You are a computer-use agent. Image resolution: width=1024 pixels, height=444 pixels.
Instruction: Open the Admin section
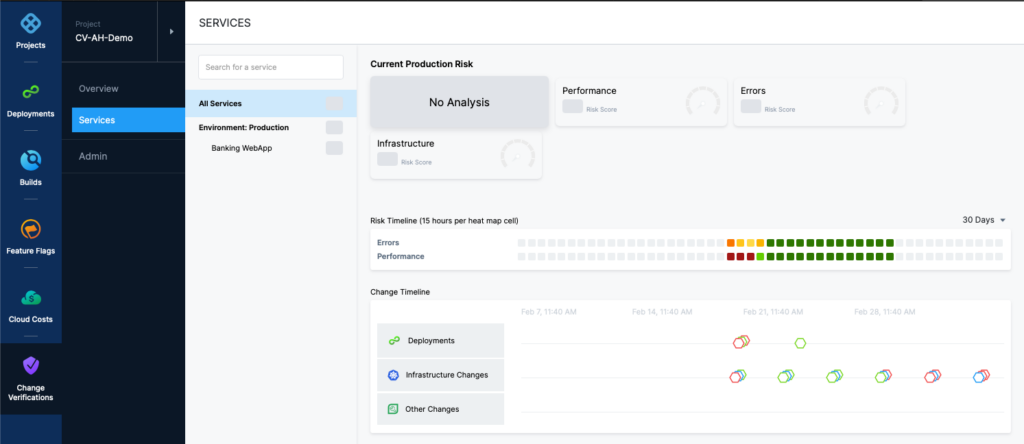click(93, 157)
